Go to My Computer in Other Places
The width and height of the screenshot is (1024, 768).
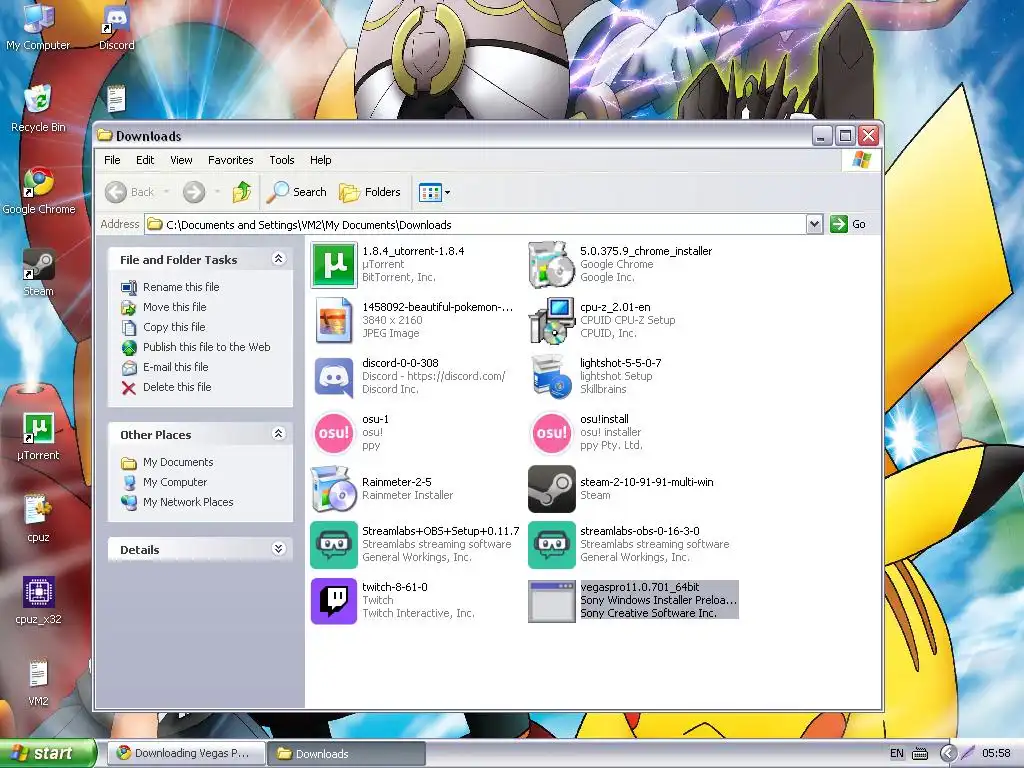pyautogui.click(x=174, y=482)
